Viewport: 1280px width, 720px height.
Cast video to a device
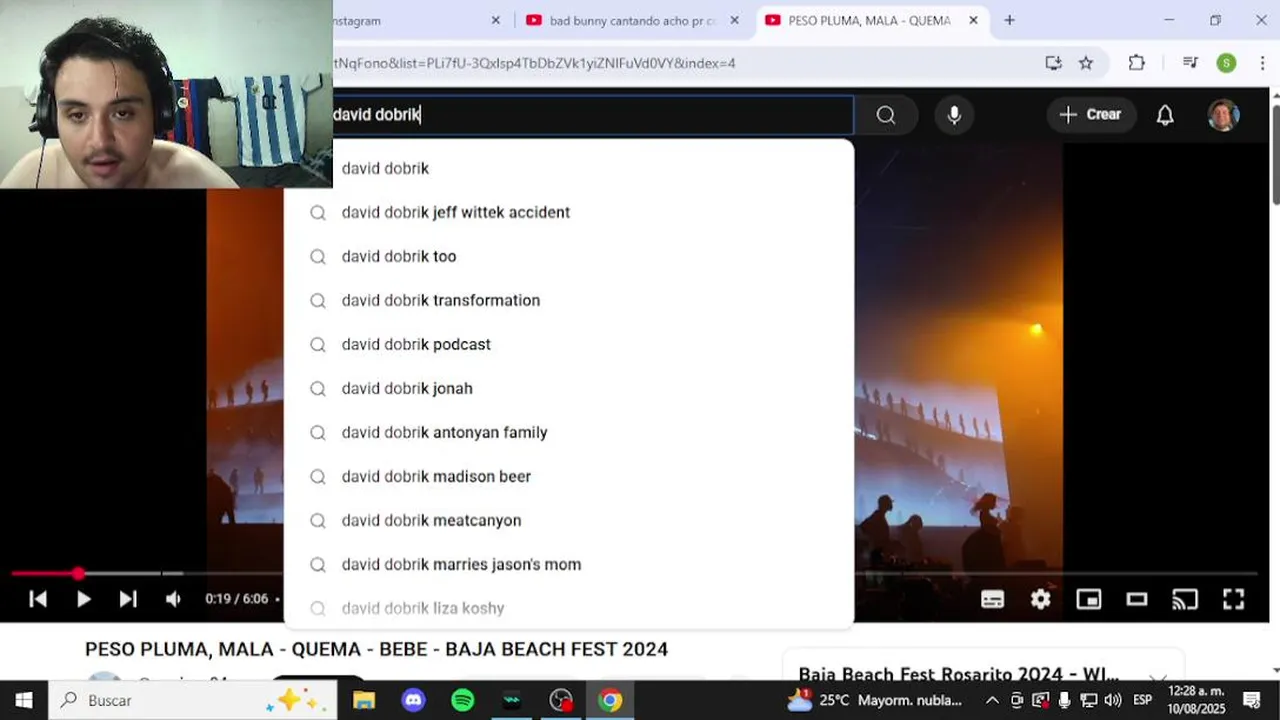click(1185, 599)
